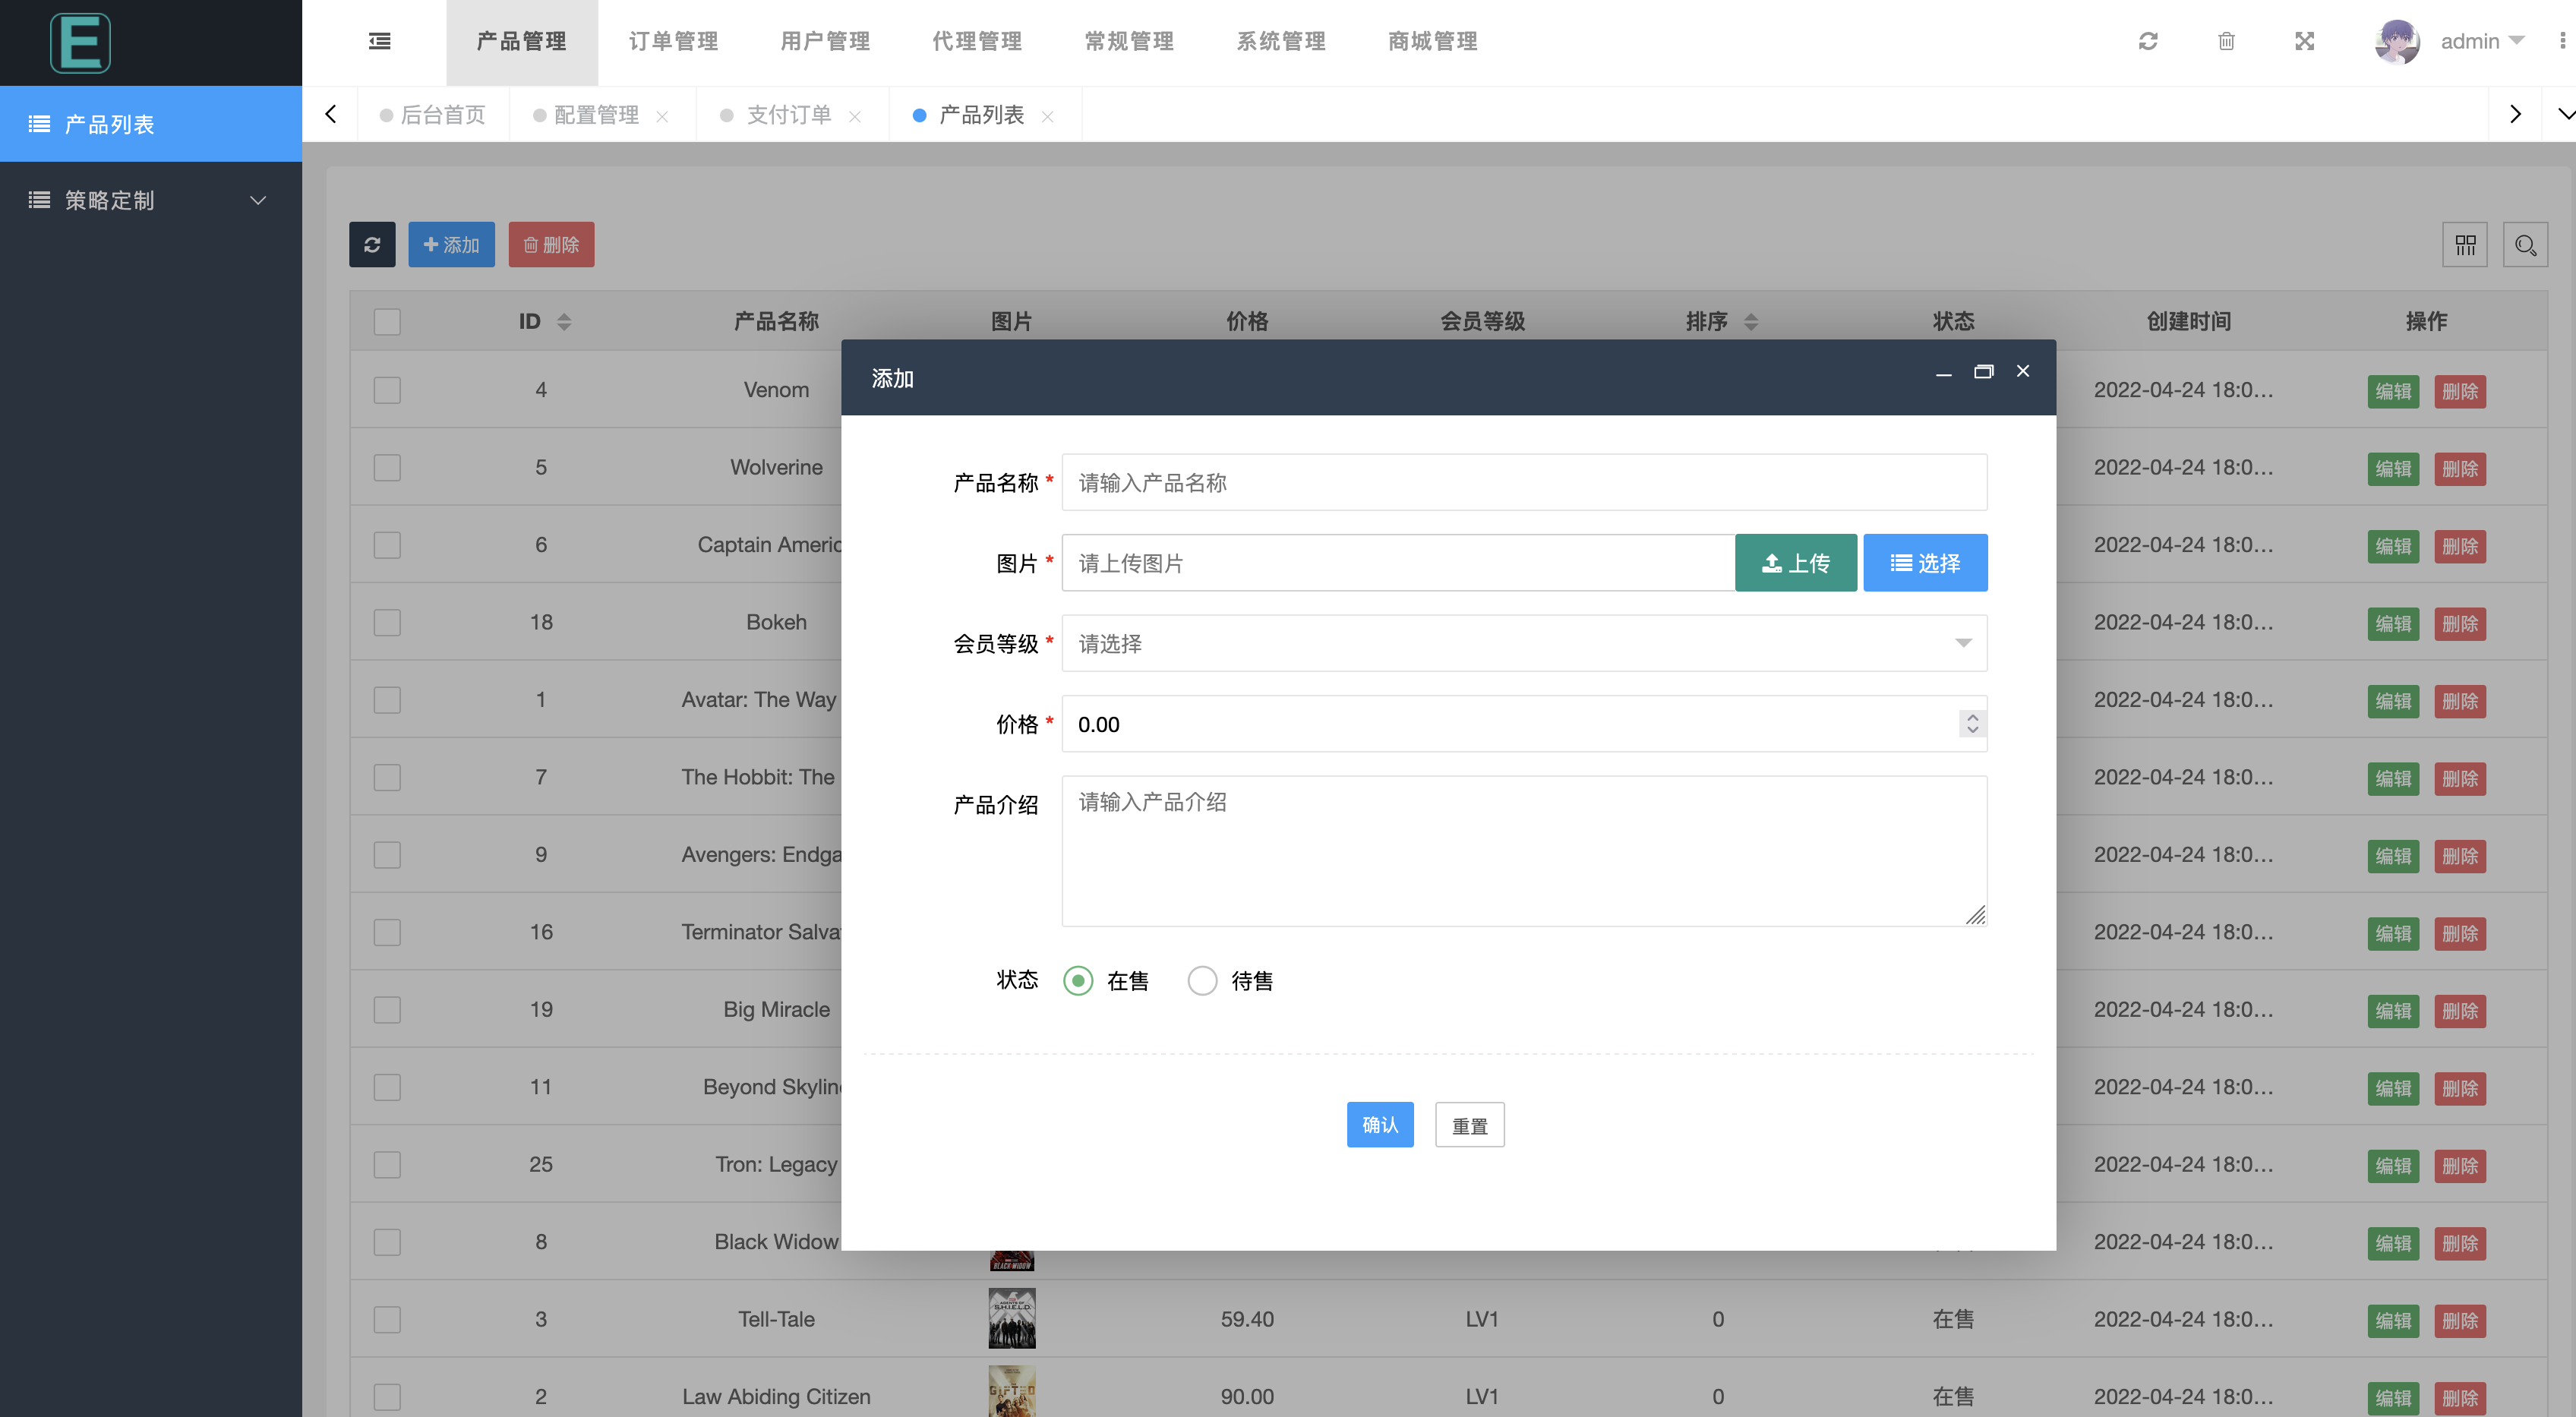The height and width of the screenshot is (1417, 2576).
Task: Open the column layout settings icon
Action: click(x=2465, y=244)
